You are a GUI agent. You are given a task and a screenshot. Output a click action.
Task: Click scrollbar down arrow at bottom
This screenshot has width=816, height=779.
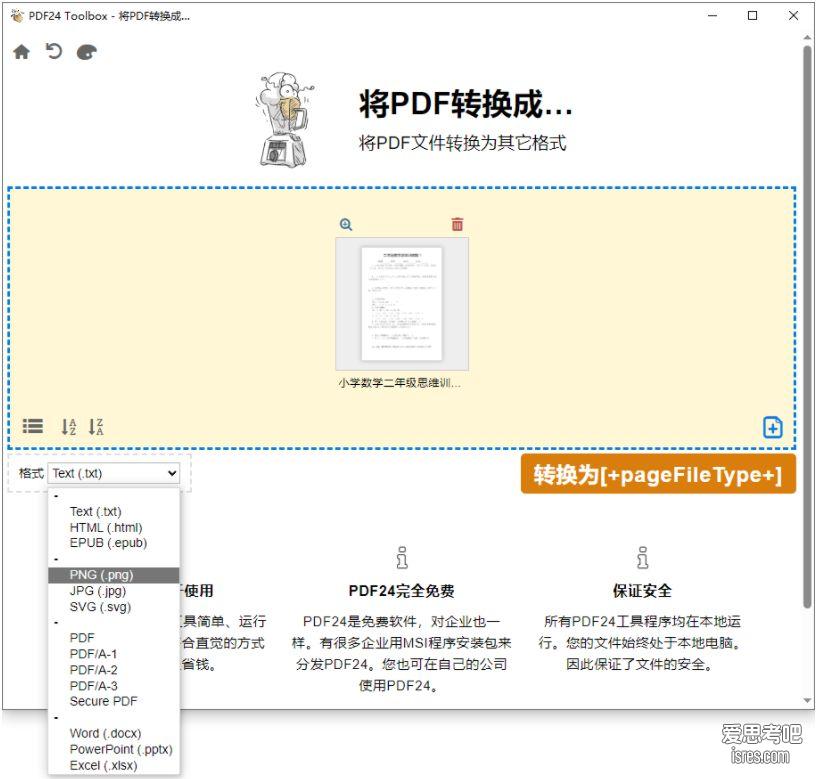click(x=807, y=700)
